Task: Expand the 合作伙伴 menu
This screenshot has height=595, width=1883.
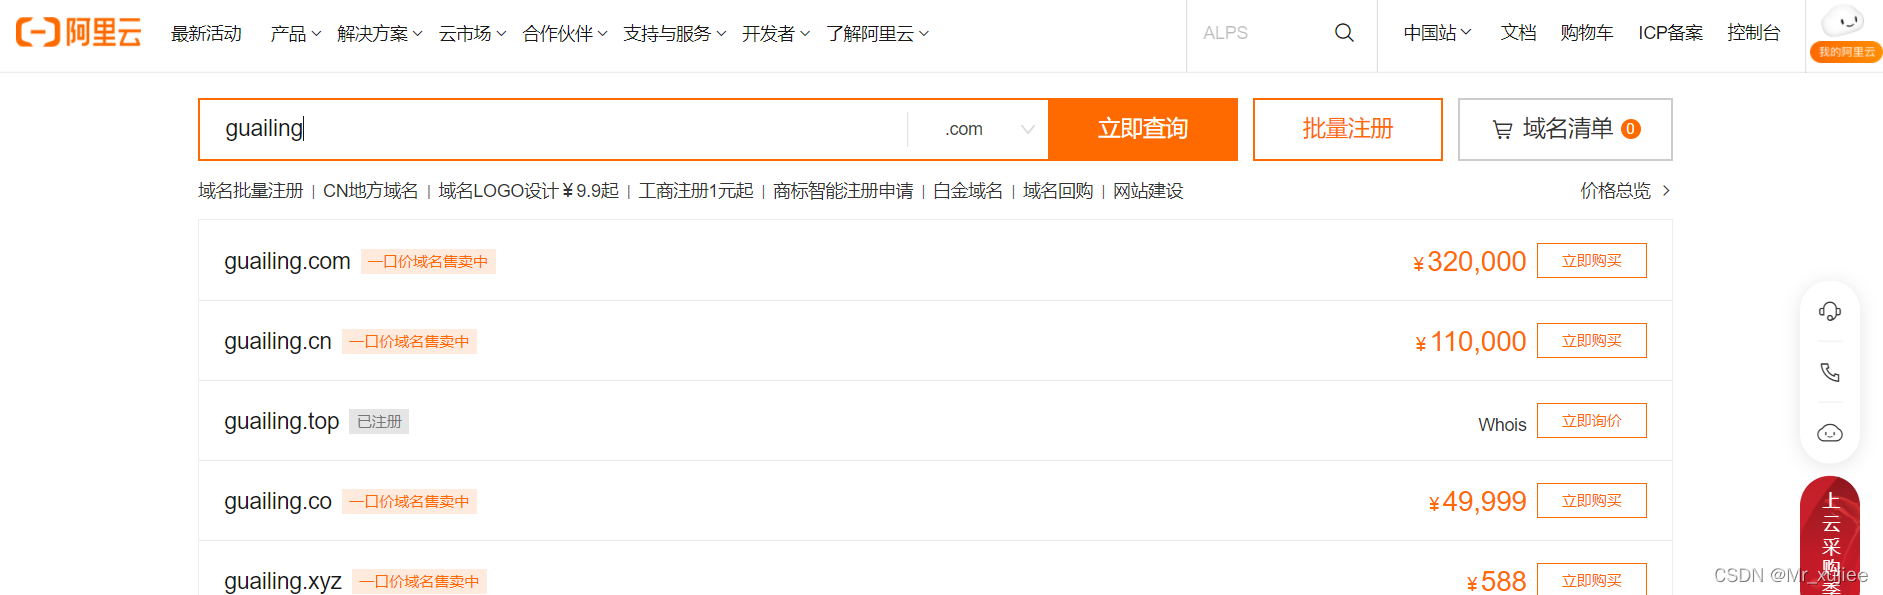Action: point(565,34)
